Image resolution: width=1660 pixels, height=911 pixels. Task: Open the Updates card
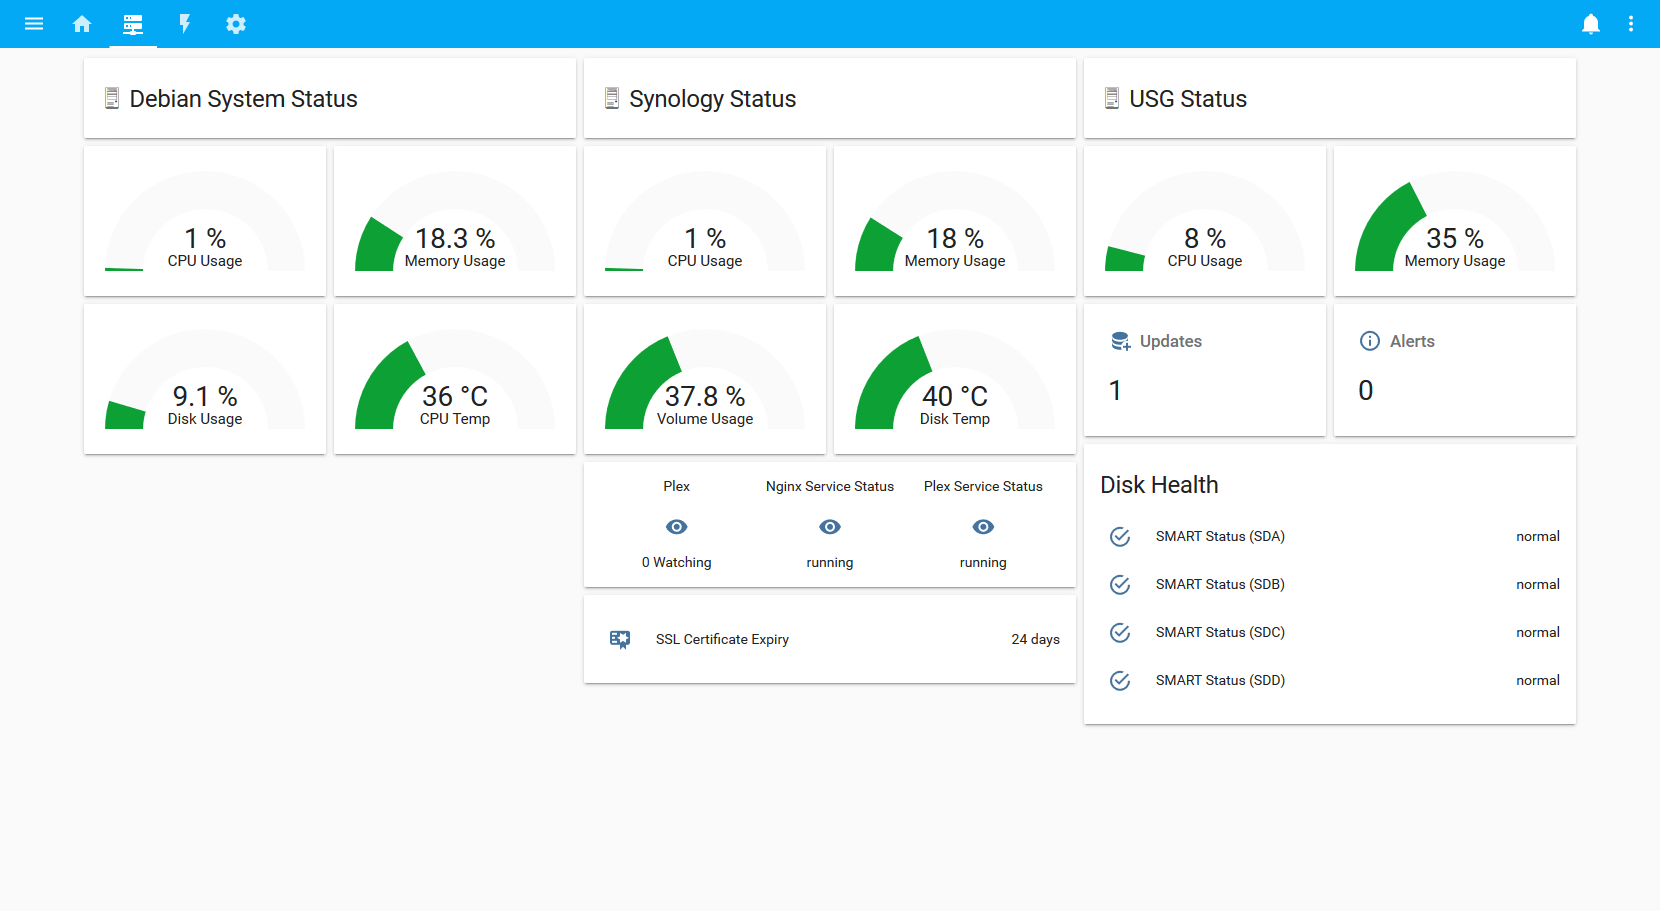tap(1204, 370)
